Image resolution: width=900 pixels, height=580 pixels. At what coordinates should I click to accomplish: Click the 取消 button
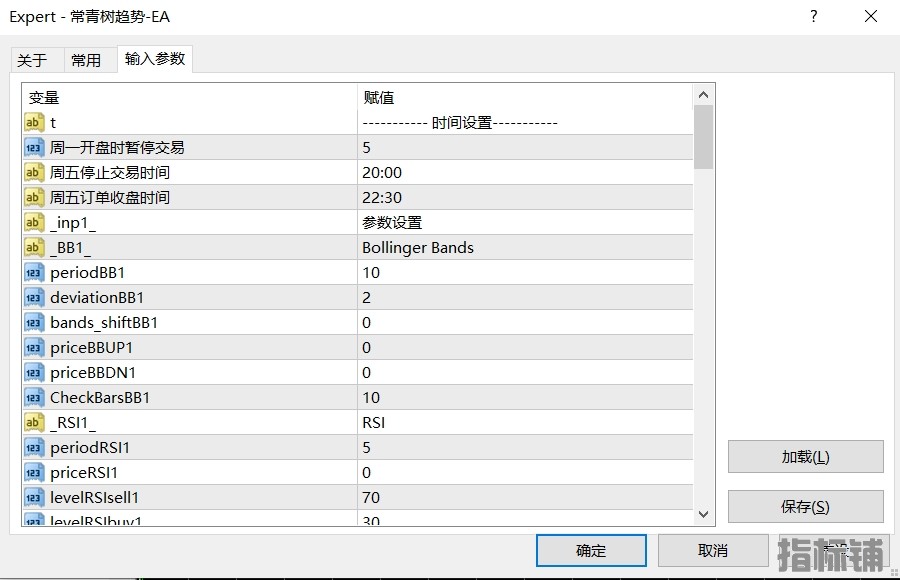(713, 551)
